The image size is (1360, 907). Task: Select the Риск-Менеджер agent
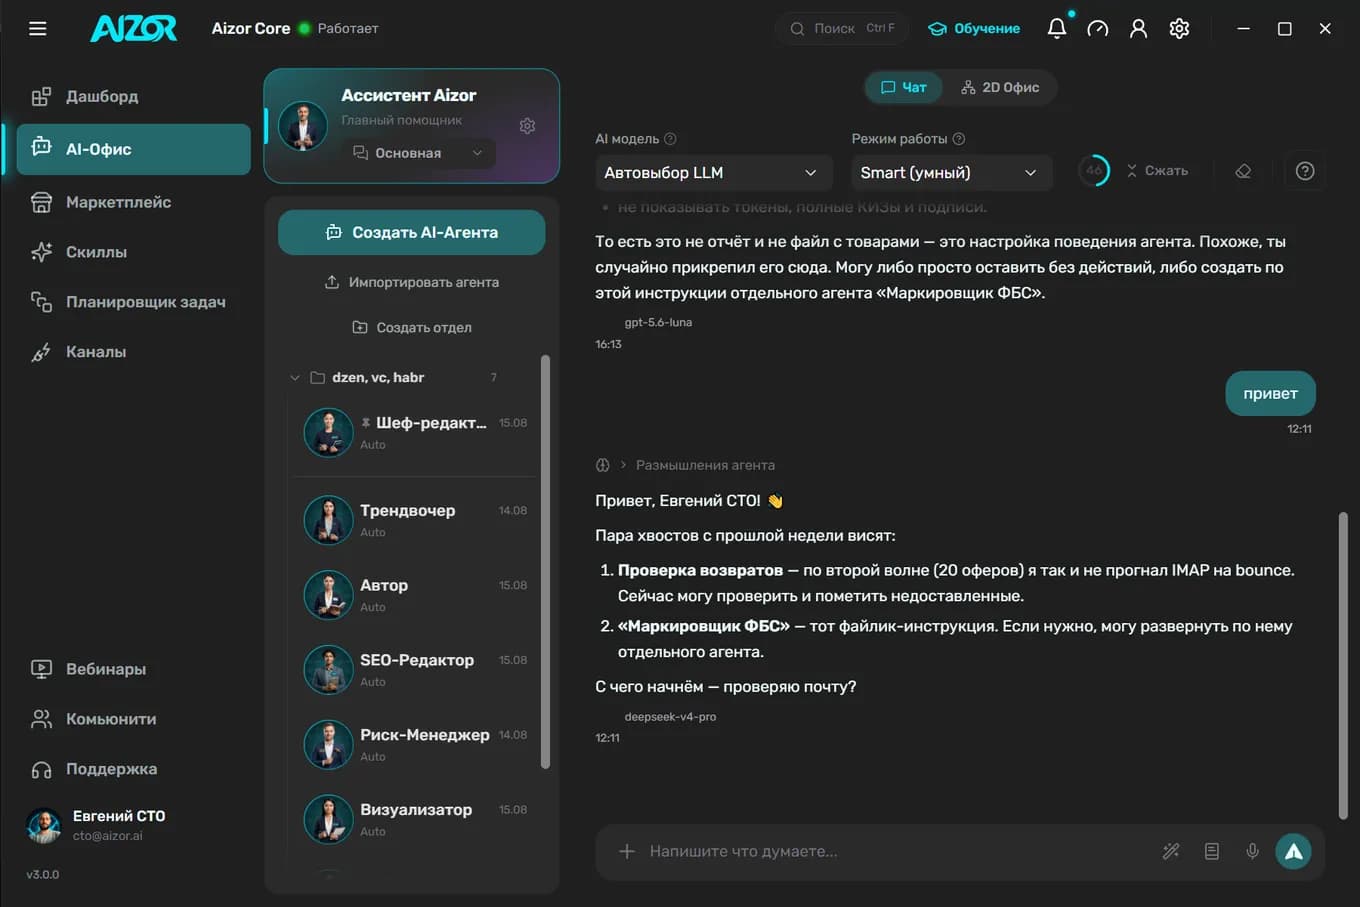point(416,744)
